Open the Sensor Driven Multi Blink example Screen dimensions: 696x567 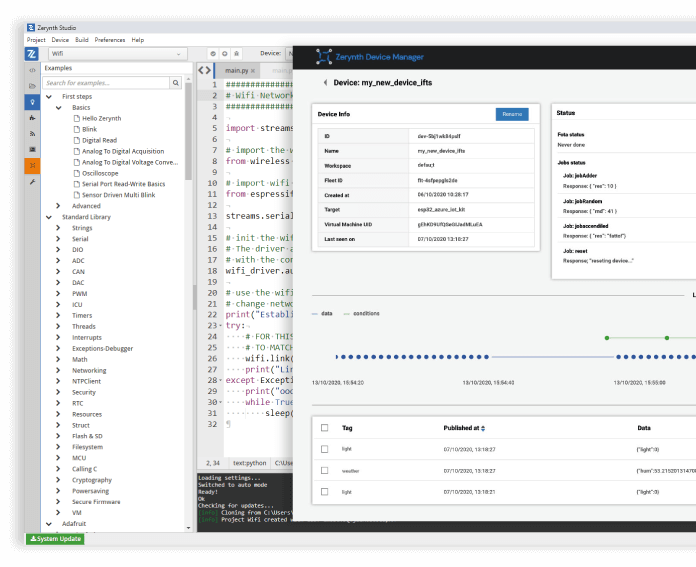[119, 195]
